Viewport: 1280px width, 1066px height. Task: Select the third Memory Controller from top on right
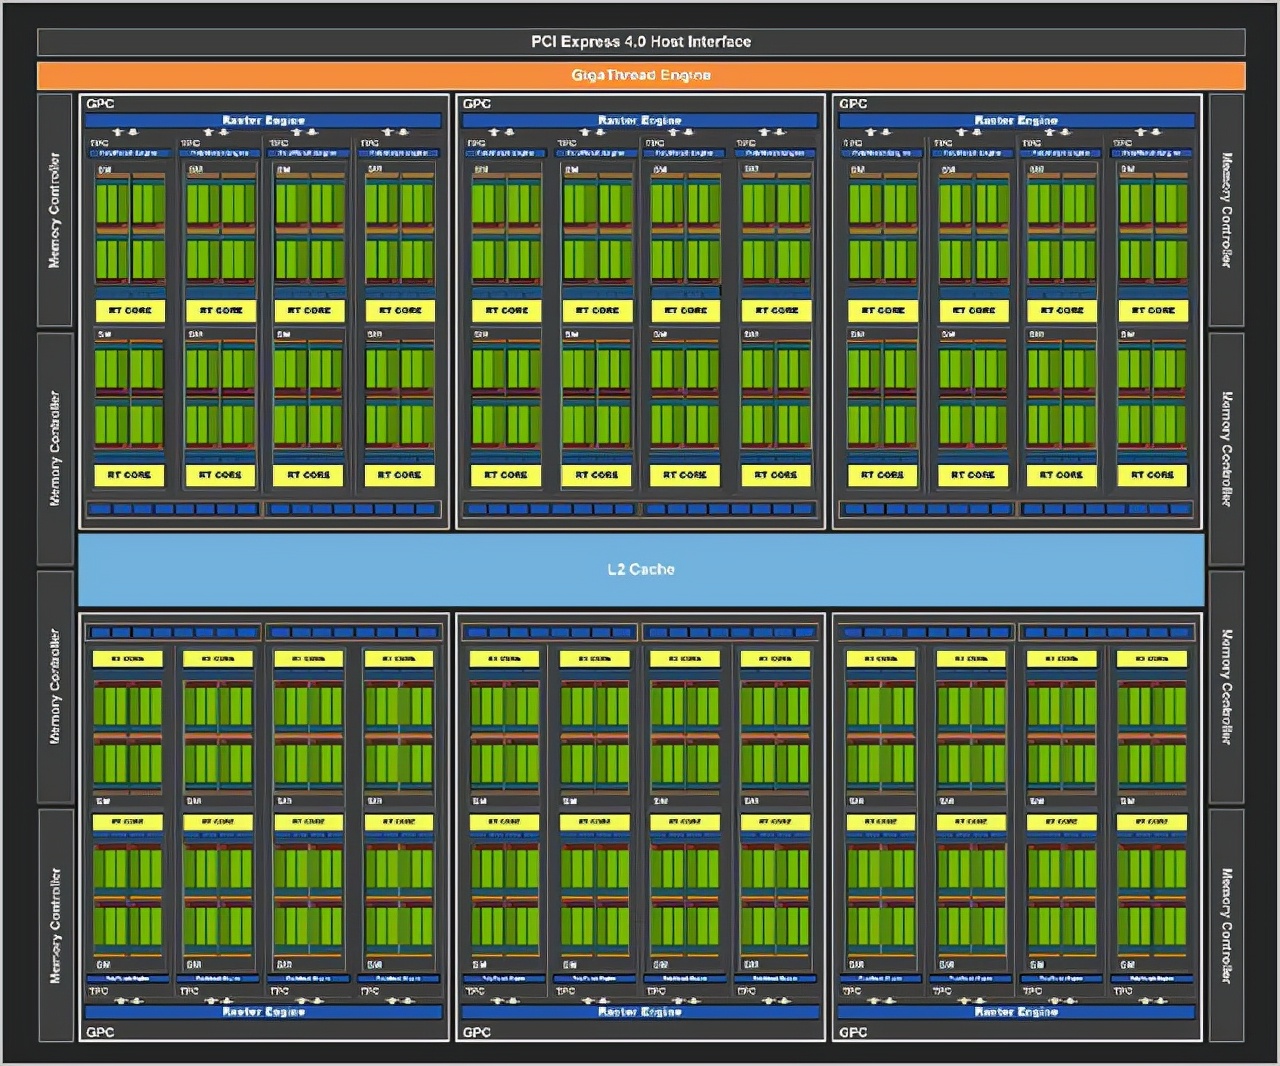[1227, 686]
